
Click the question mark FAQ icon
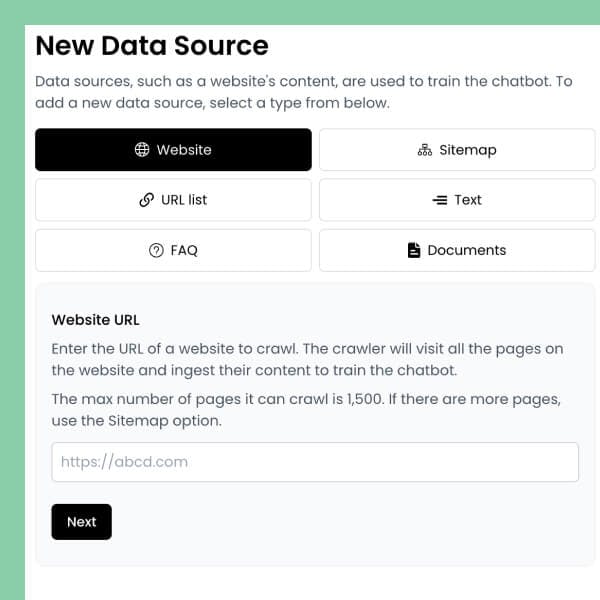click(156, 250)
